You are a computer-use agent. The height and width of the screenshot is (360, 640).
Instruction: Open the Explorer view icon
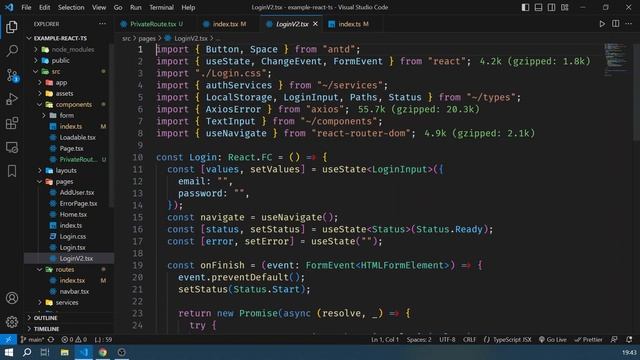(12, 27)
